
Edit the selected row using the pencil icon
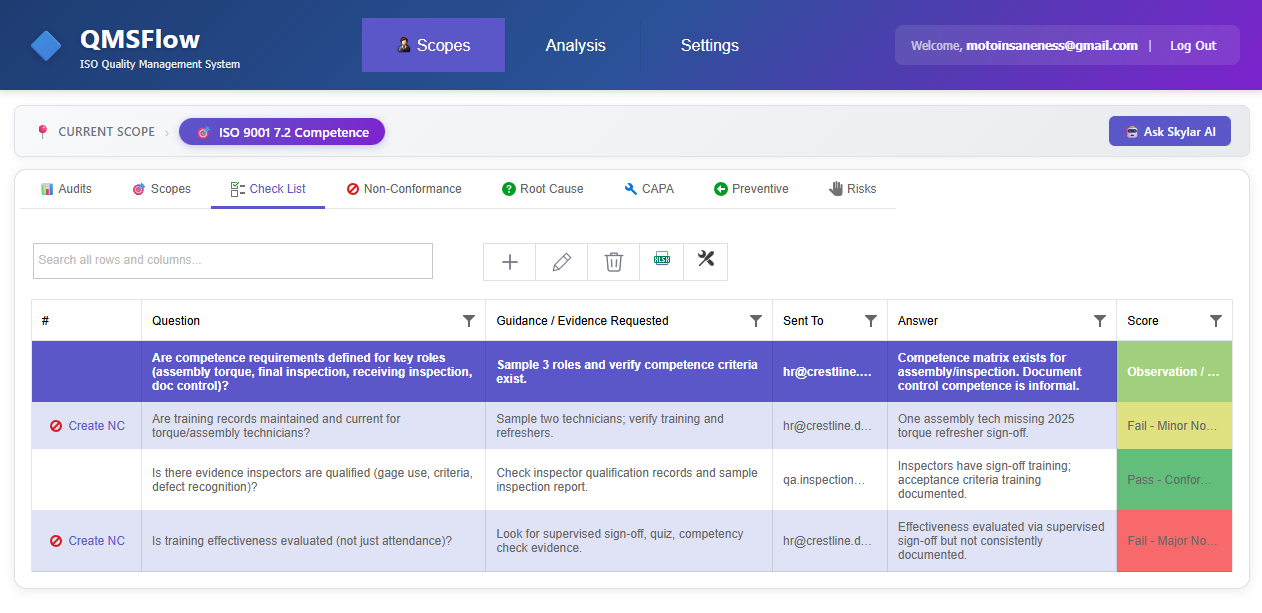pos(561,261)
